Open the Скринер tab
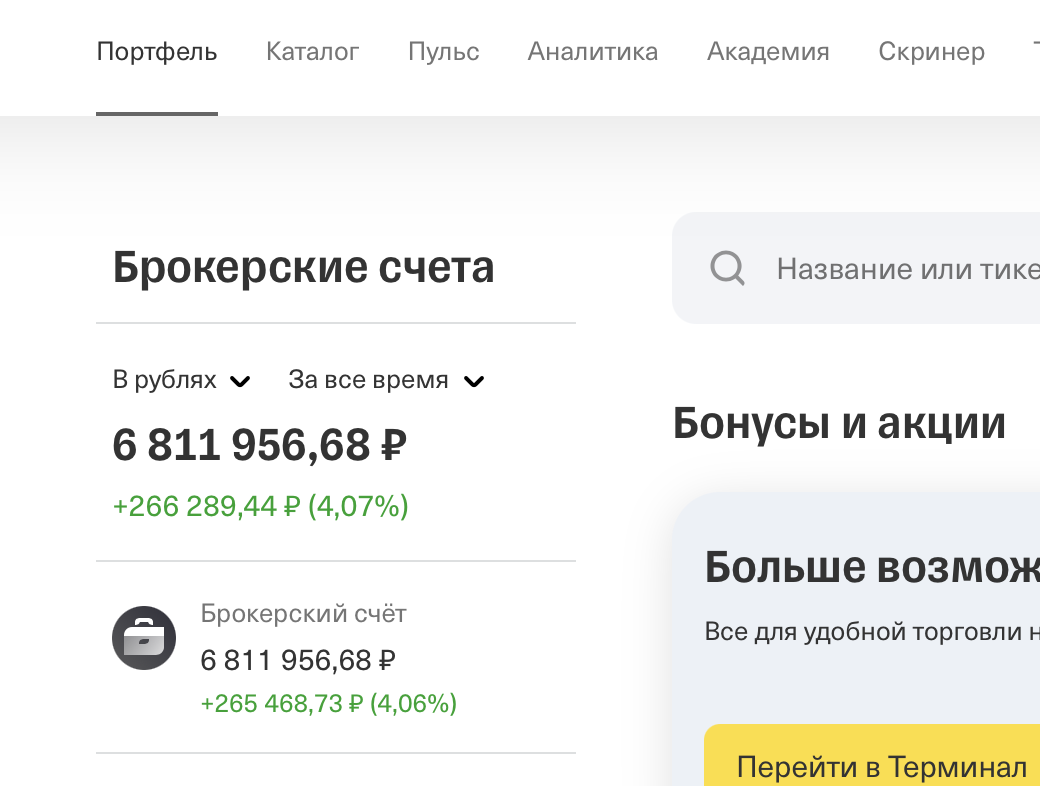1040x786 pixels. pyautogui.click(x=931, y=52)
